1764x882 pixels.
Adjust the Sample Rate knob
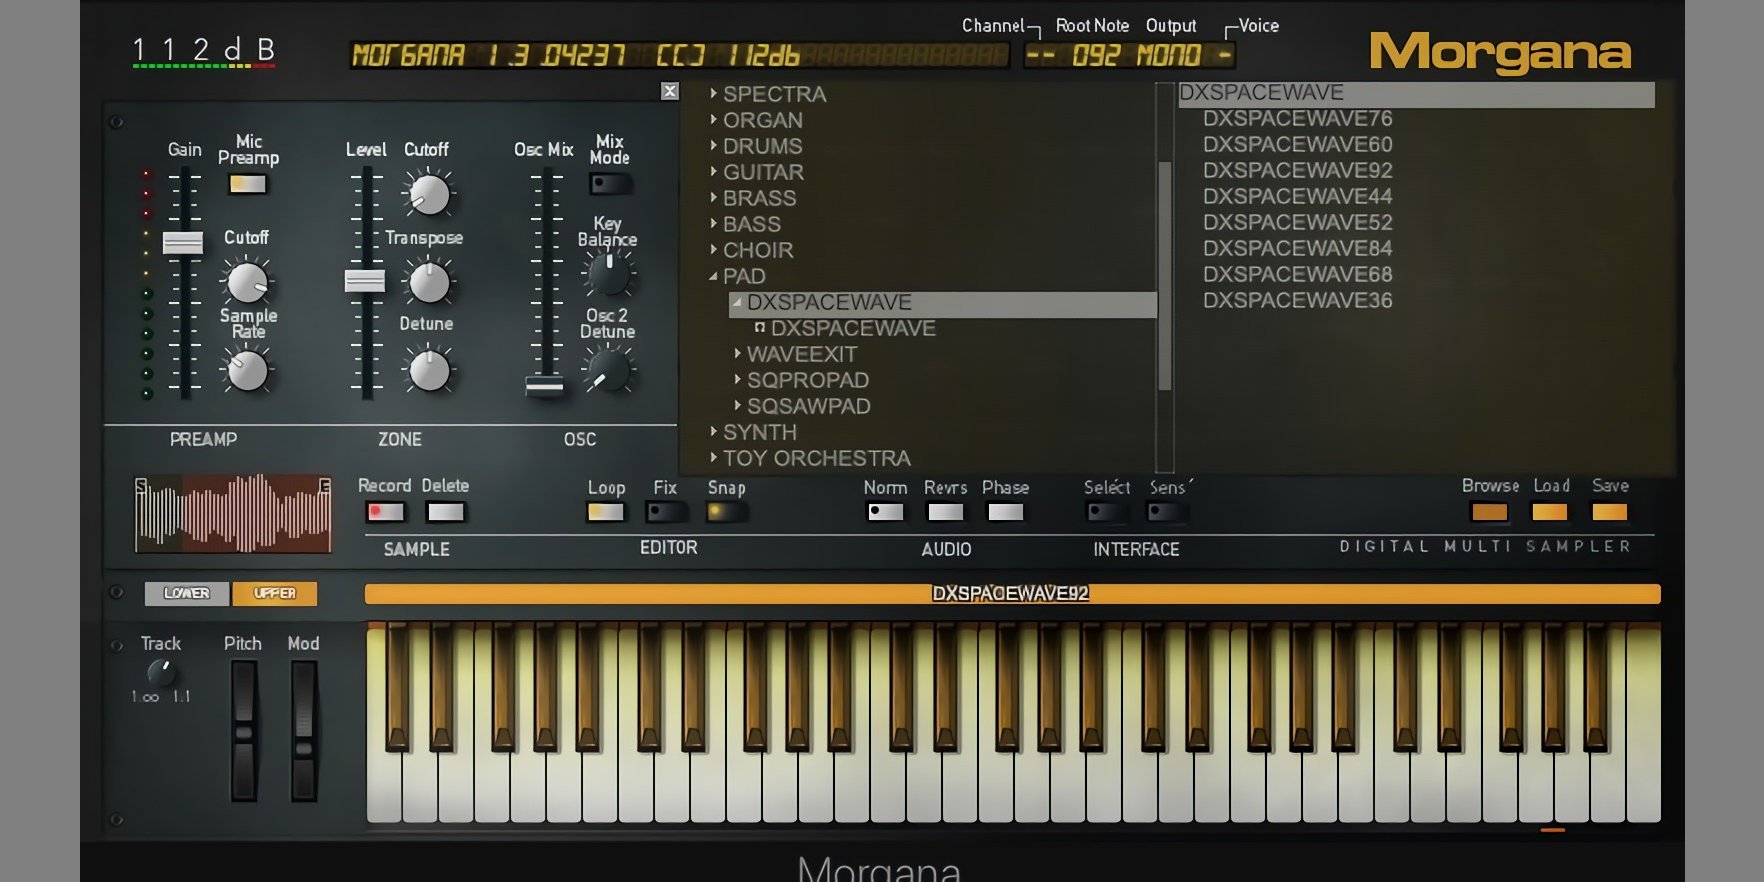click(x=247, y=371)
